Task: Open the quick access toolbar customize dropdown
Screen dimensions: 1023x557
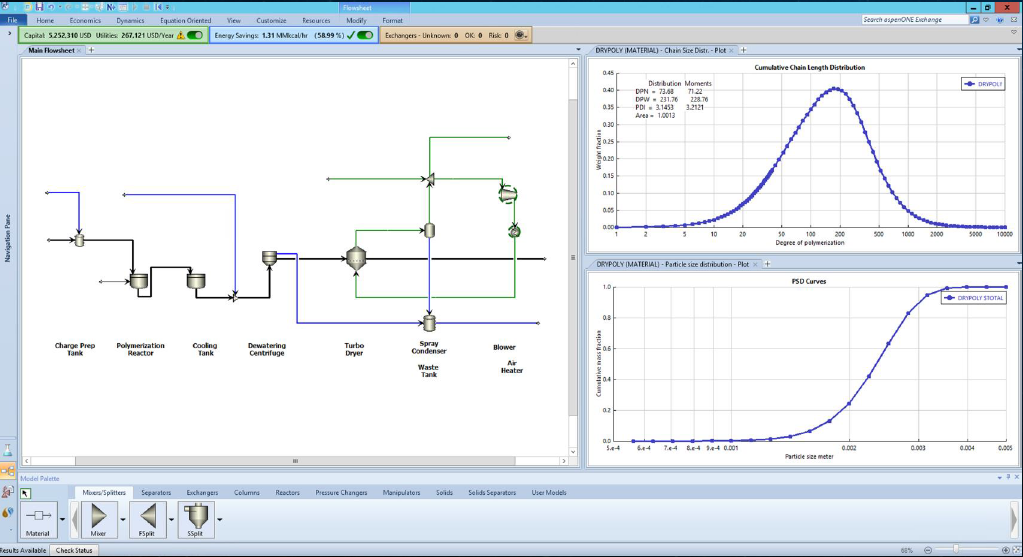Action: (x=168, y=7)
